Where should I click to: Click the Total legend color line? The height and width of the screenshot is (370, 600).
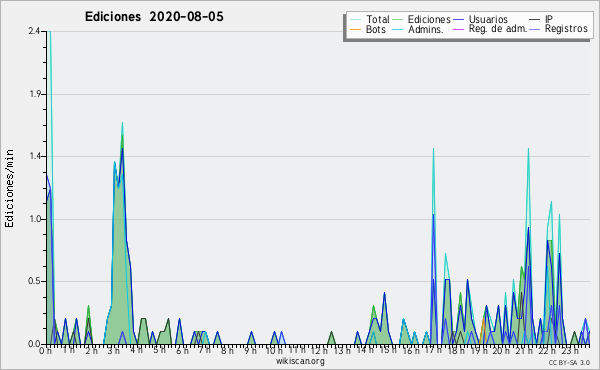click(355, 20)
